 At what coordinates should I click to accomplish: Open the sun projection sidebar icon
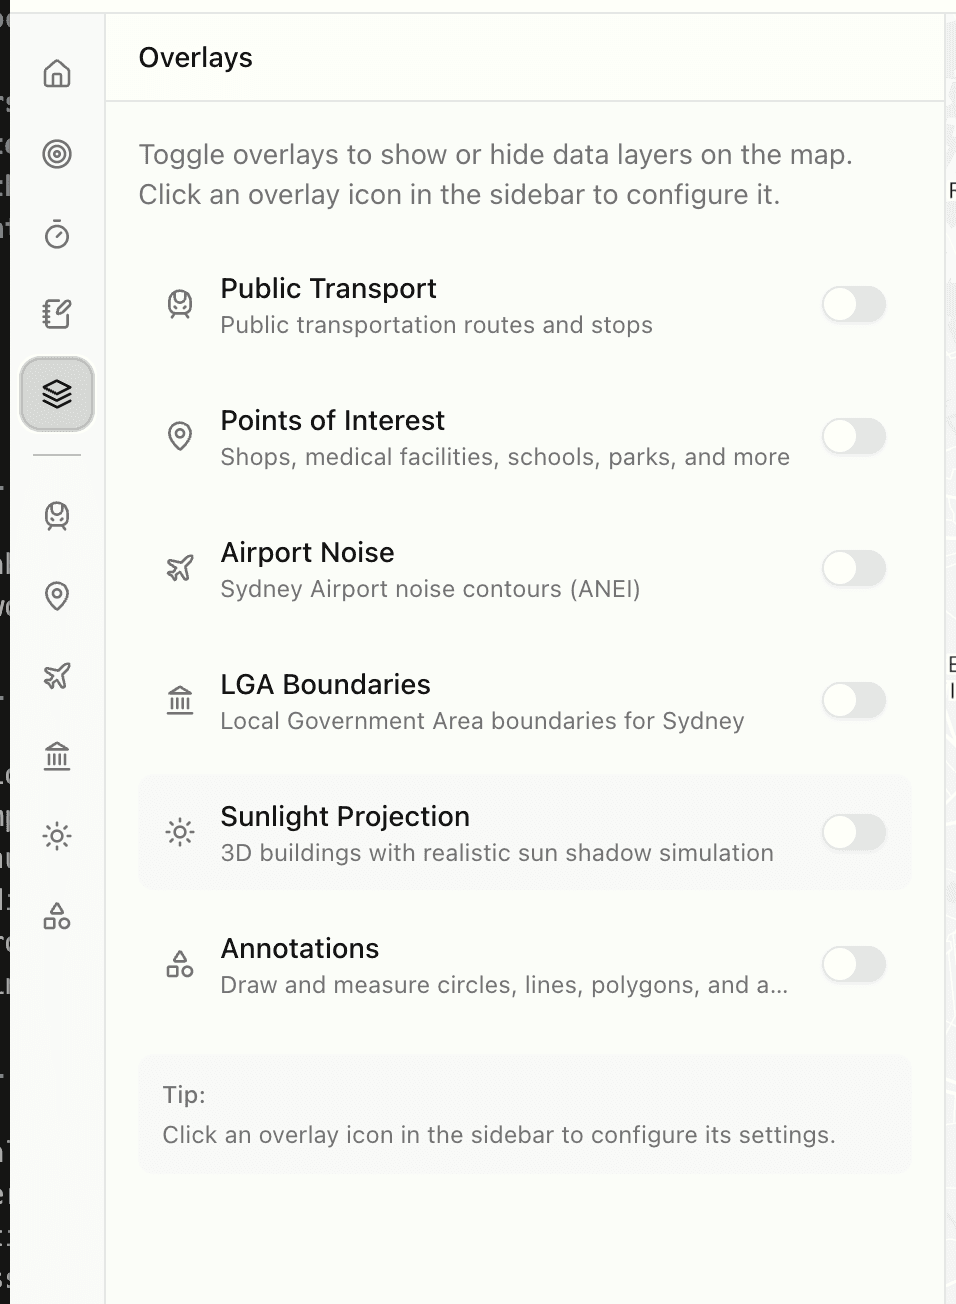[x=57, y=836]
